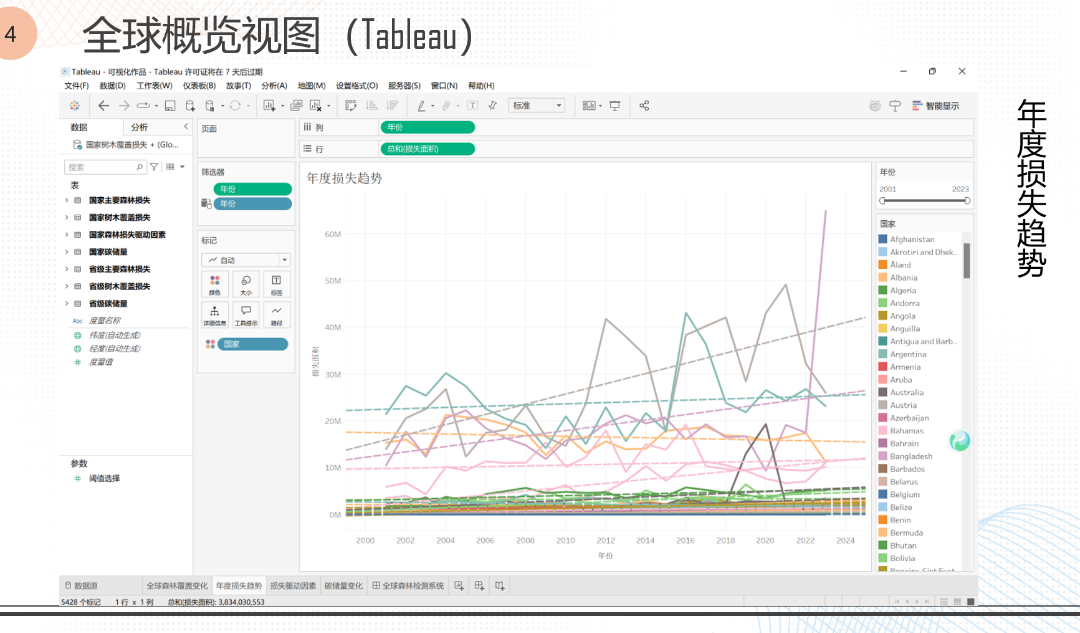Save the workbook with the disk icon
Viewport: 1080px width, 633px height.
click(170, 105)
